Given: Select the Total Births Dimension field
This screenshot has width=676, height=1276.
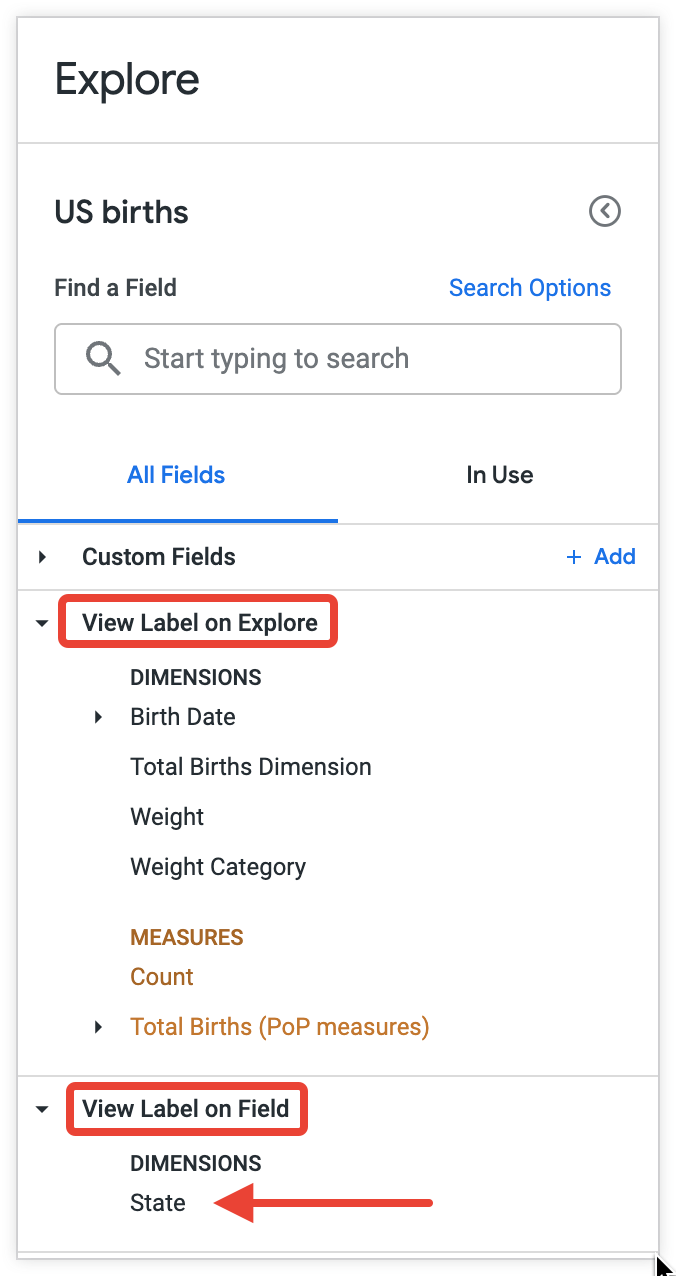Looking at the screenshot, I should [250, 767].
